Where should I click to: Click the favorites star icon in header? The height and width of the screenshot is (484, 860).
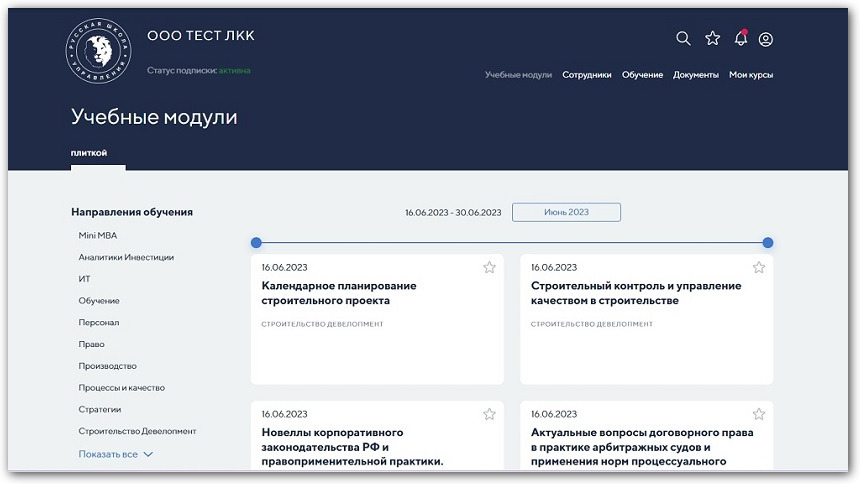click(x=712, y=39)
